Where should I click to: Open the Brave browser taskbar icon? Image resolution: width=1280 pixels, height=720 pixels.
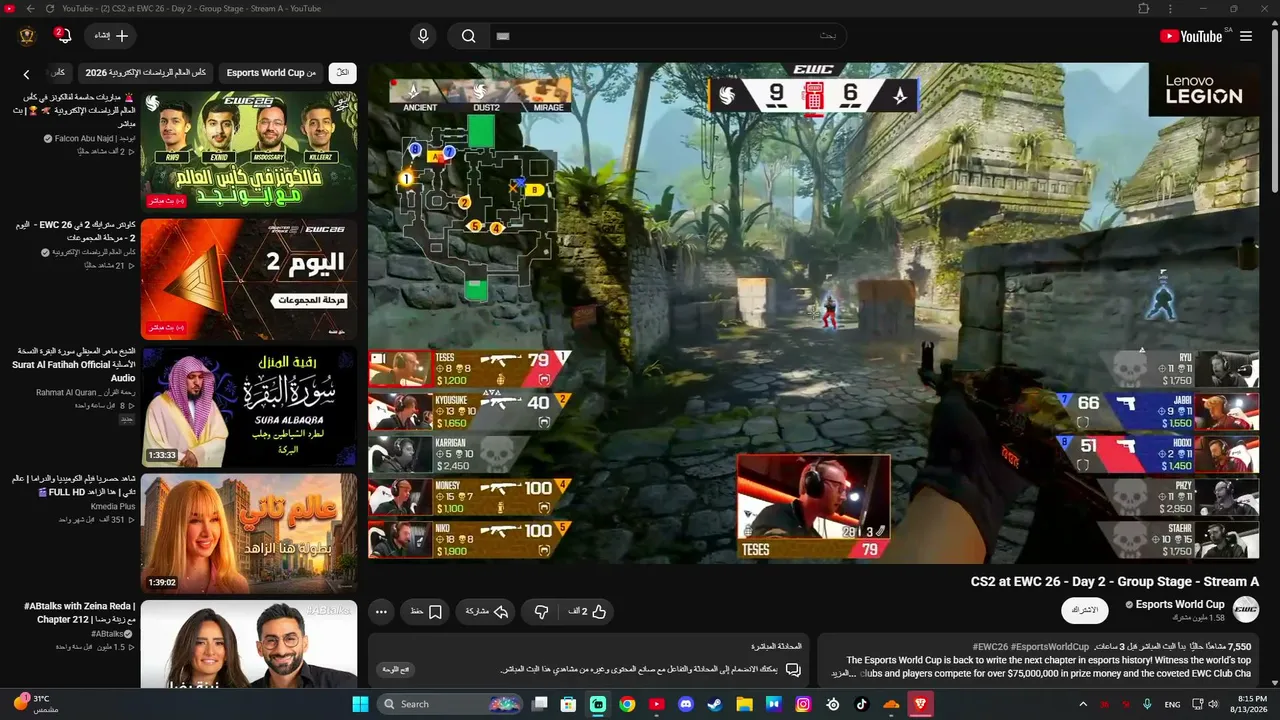pos(920,704)
